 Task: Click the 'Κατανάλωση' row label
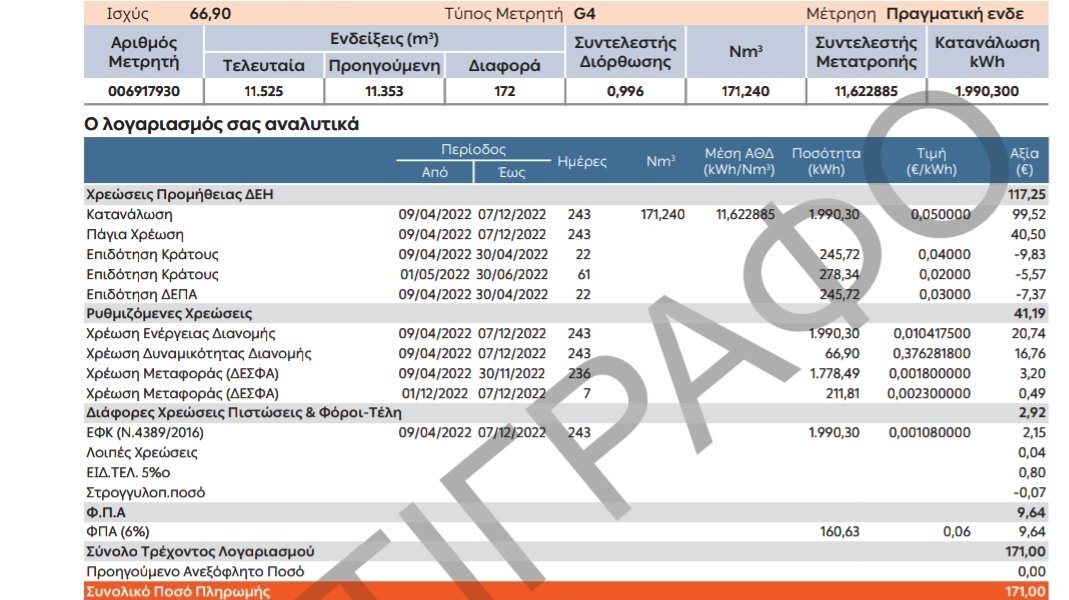(x=130, y=214)
